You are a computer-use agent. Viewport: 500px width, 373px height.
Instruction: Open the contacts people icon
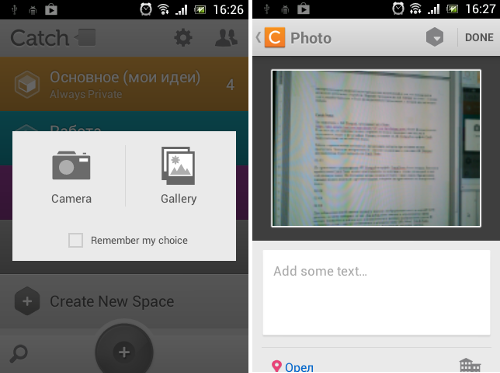tap(226, 38)
